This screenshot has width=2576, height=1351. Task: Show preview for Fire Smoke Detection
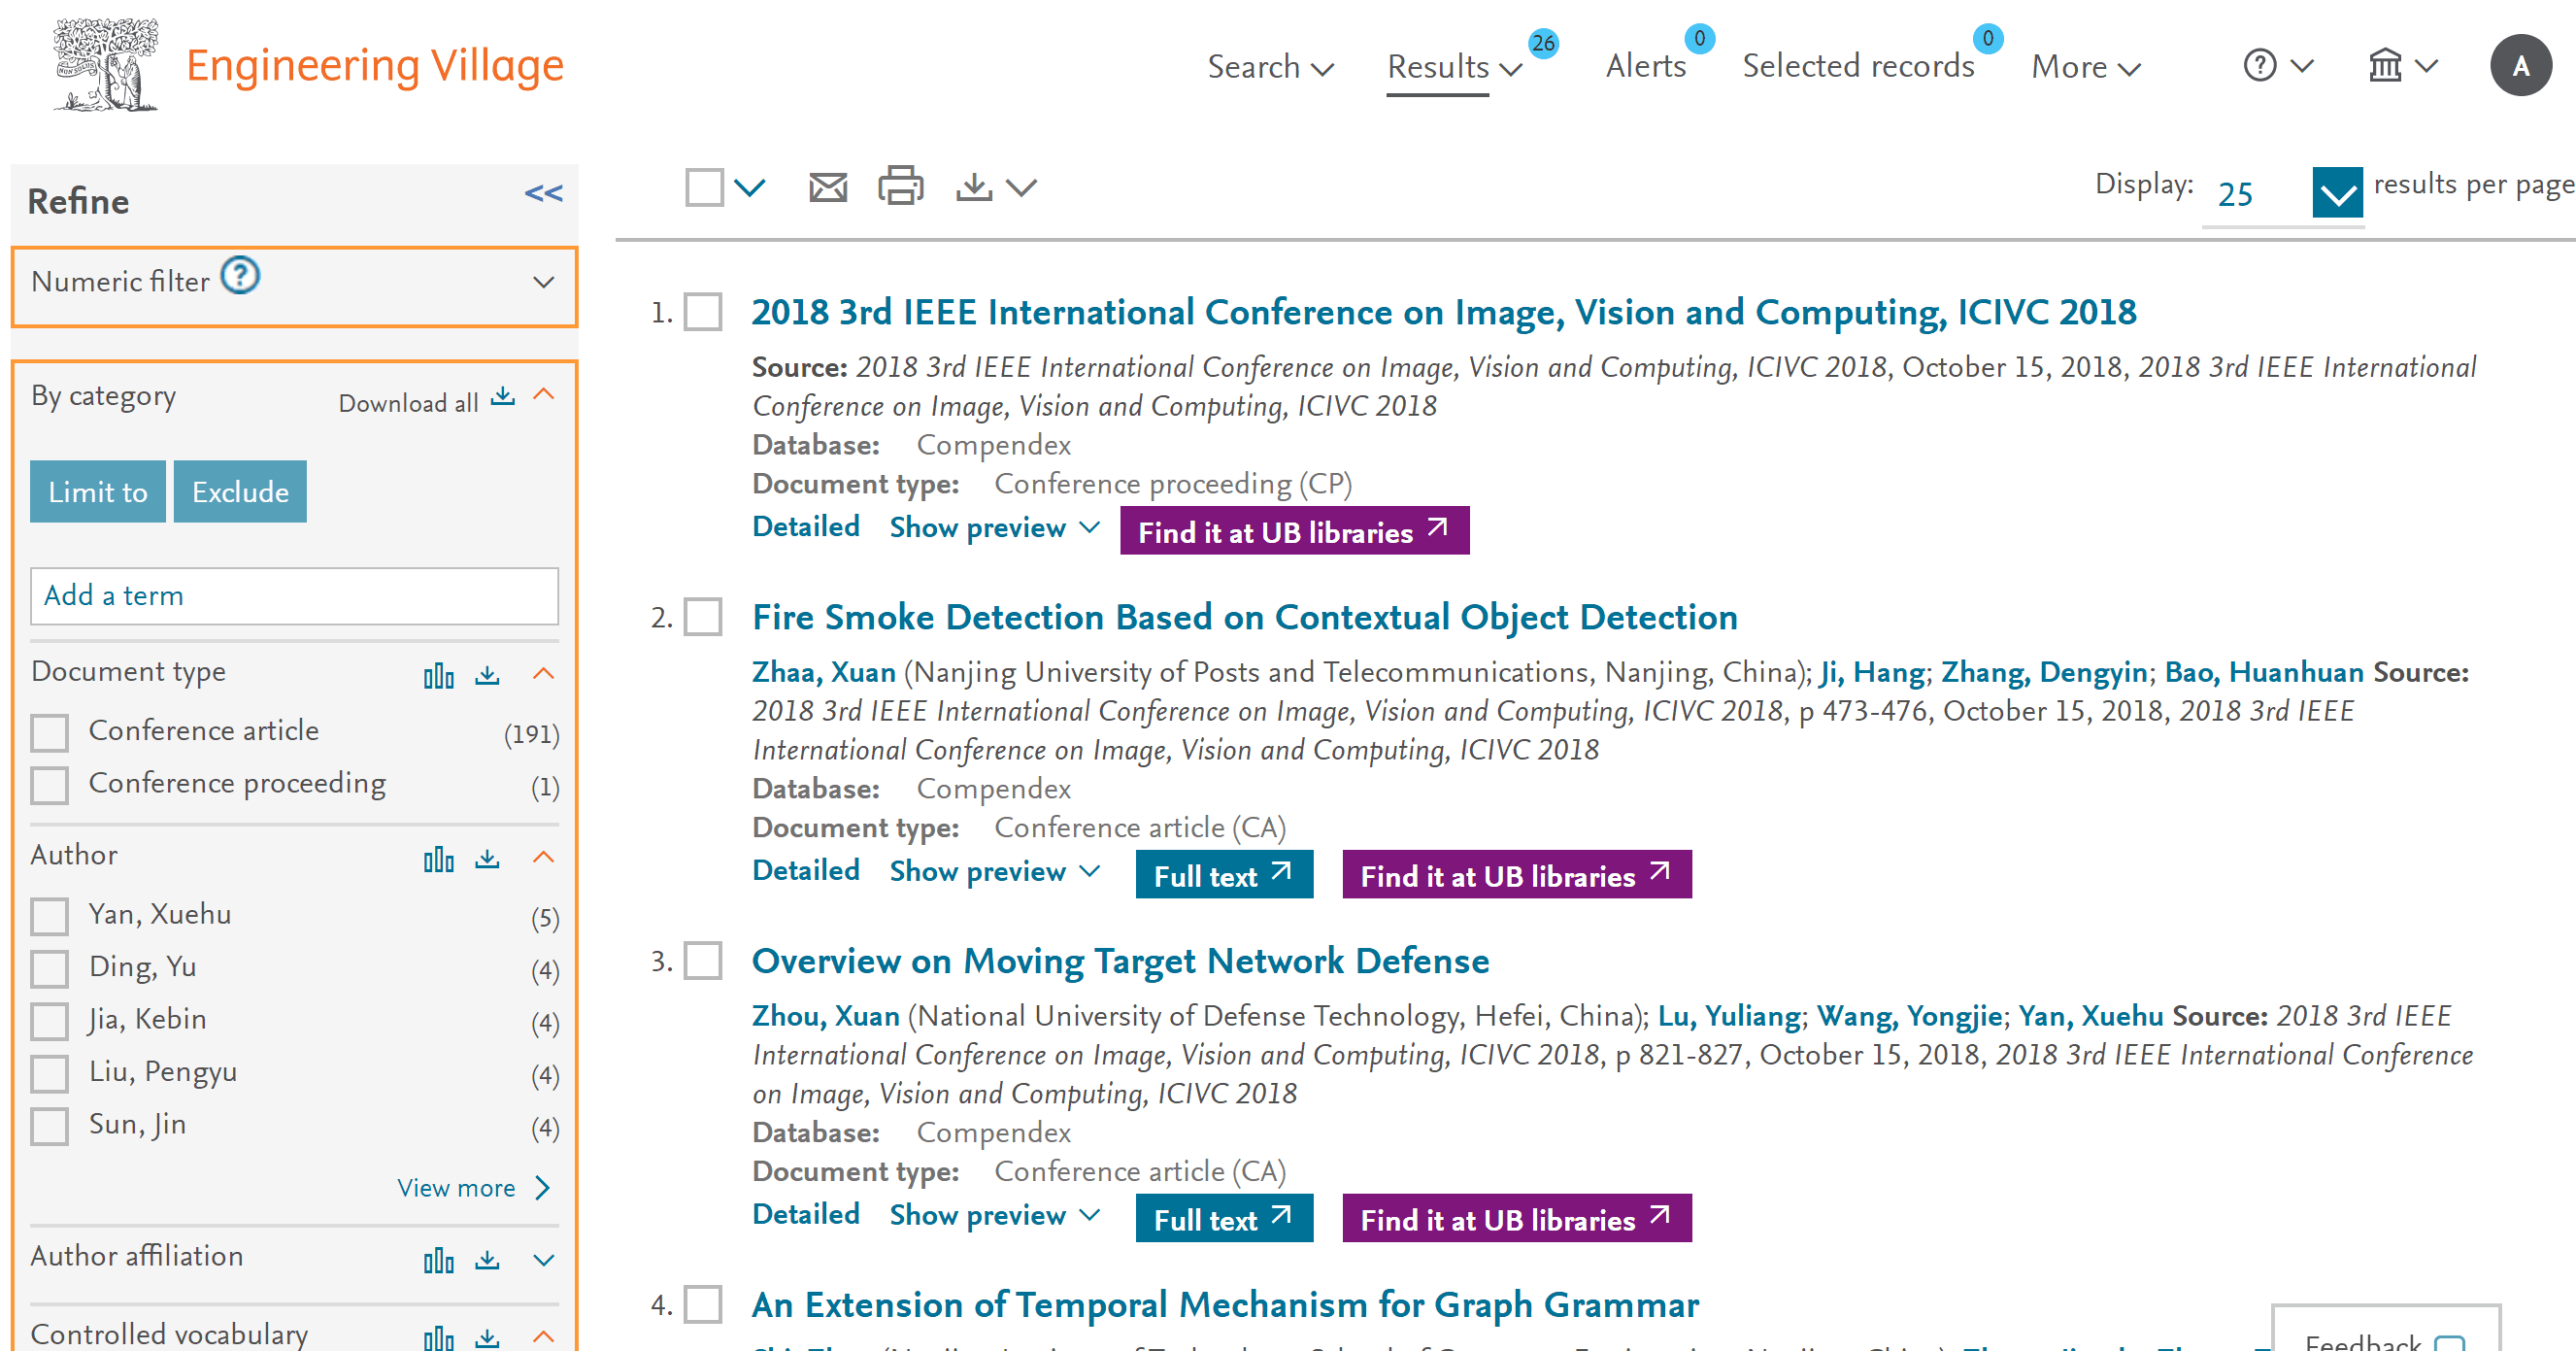tap(995, 871)
